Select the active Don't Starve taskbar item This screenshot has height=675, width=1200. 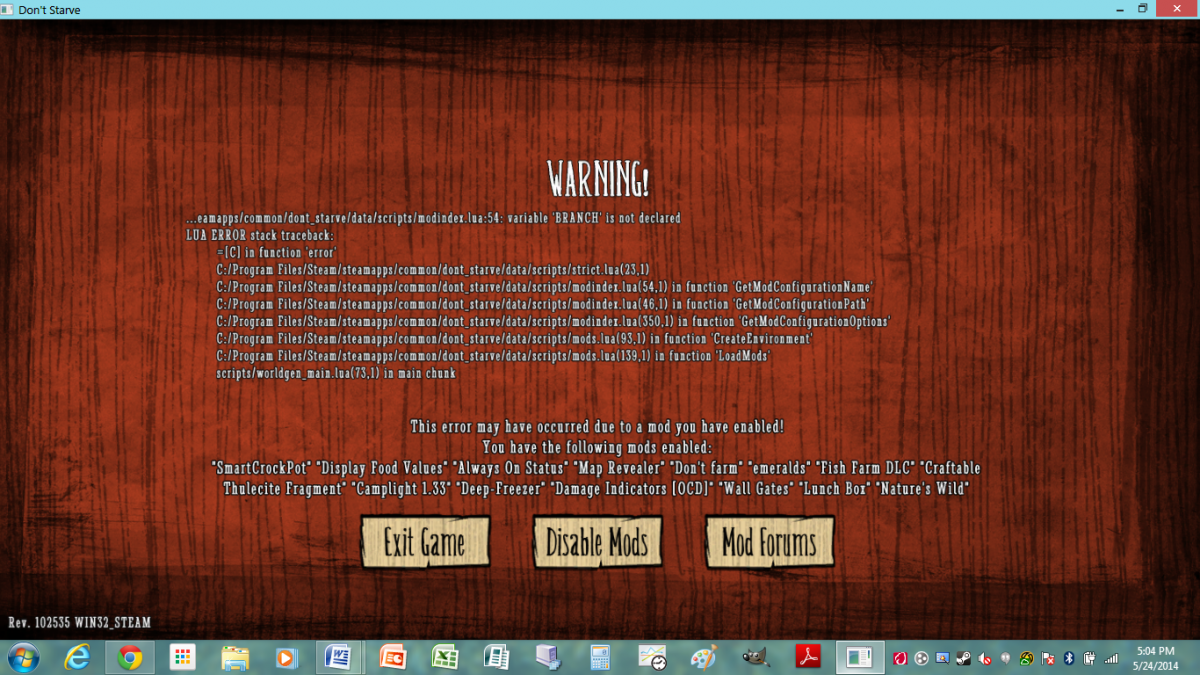[859, 658]
